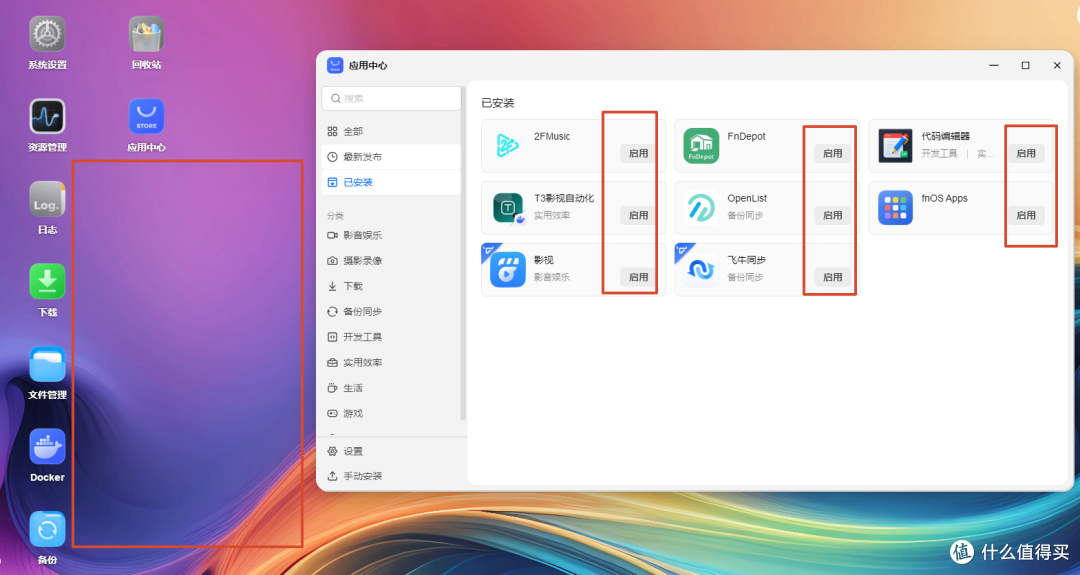This screenshot has height=575, width=1080.
Task: Click 手动安装 to install manually
Action: click(x=391, y=477)
